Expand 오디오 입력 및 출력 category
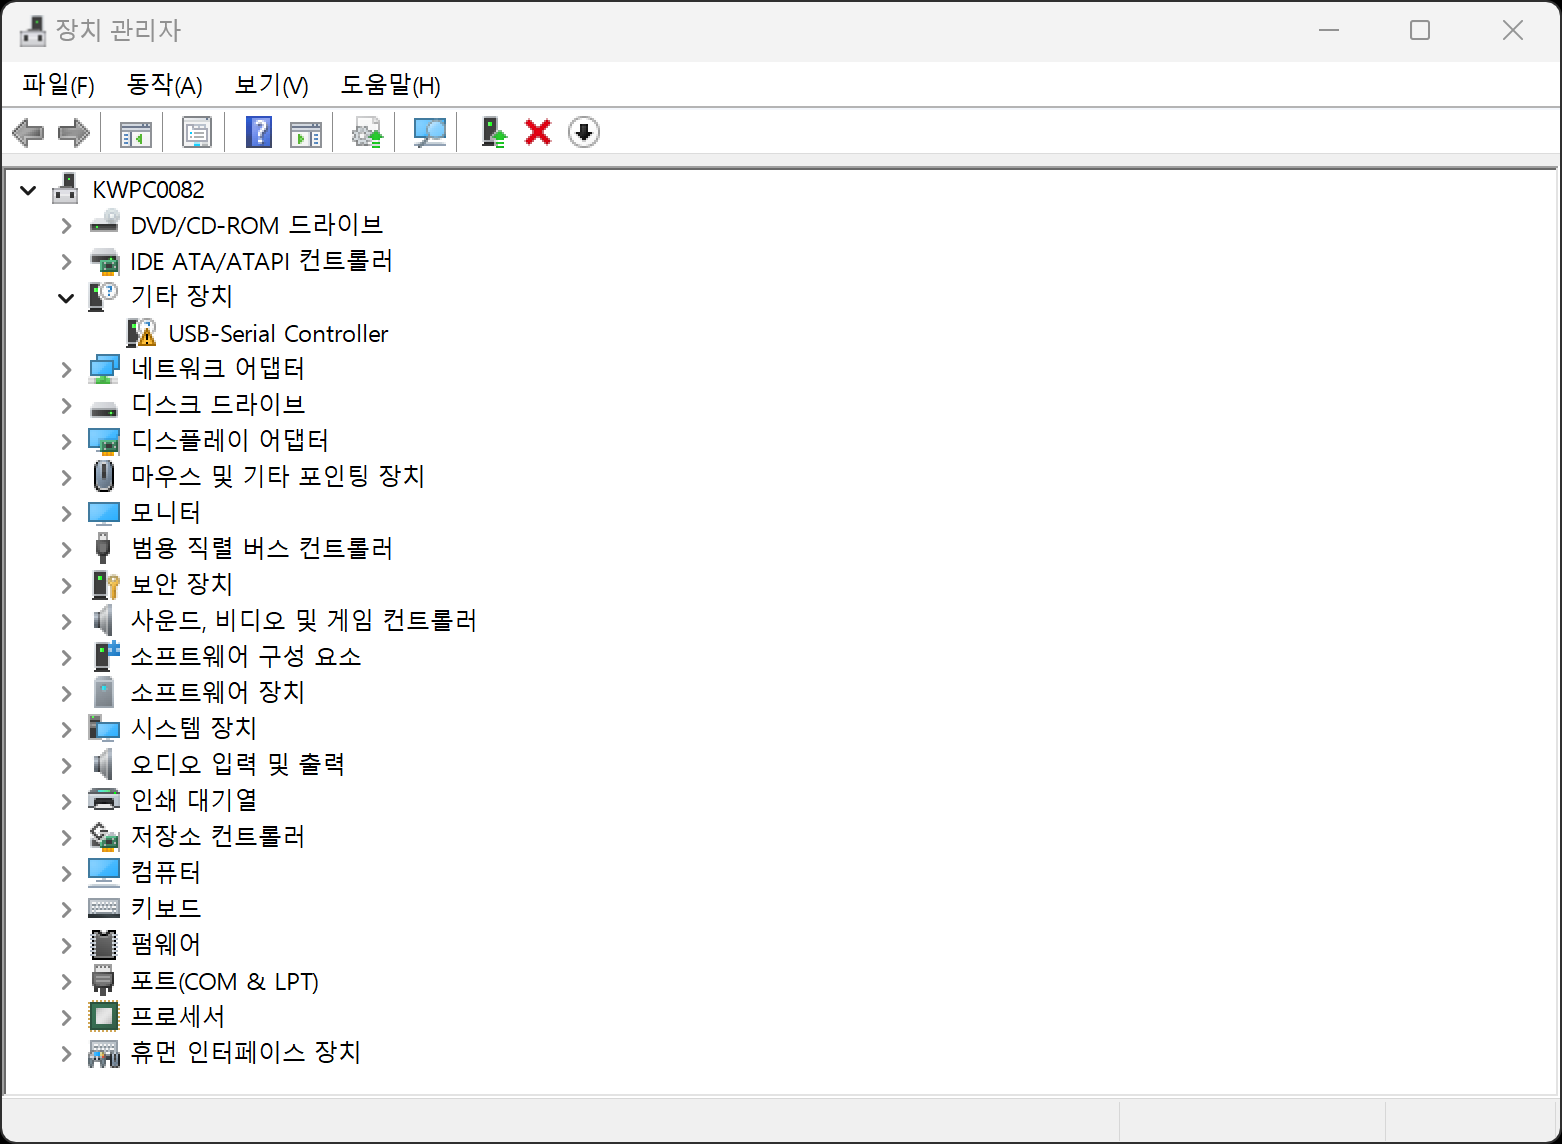1562x1144 pixels. click(67, 766)
